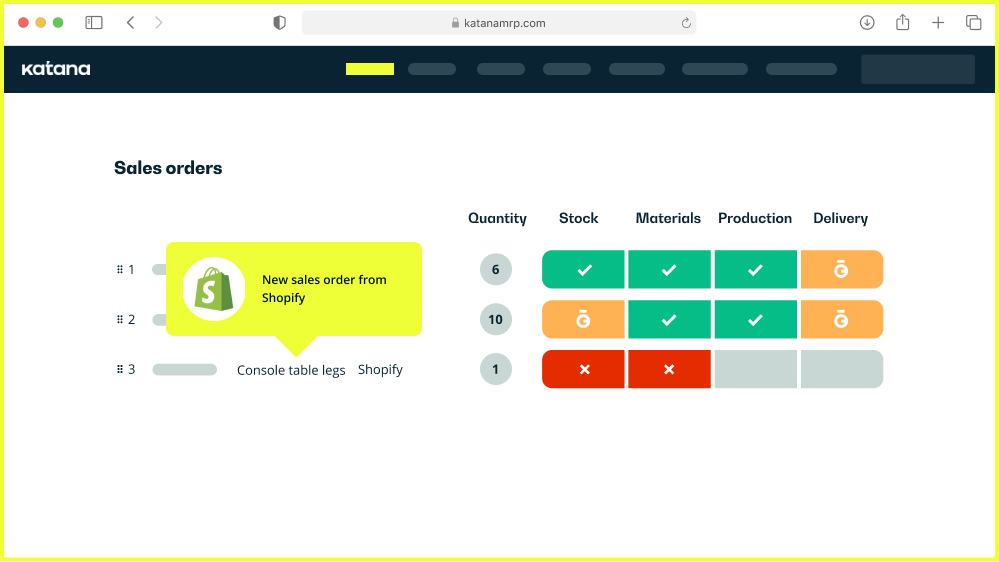Show the Safari tab overview
This screenshot has width=999, height=562.
(x=974, y=23)
